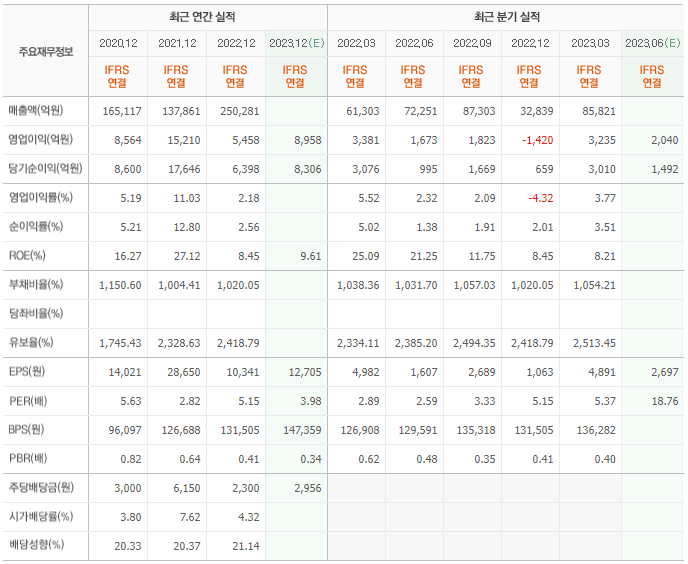Click the 배당성향(%) row label

point(36,545)
